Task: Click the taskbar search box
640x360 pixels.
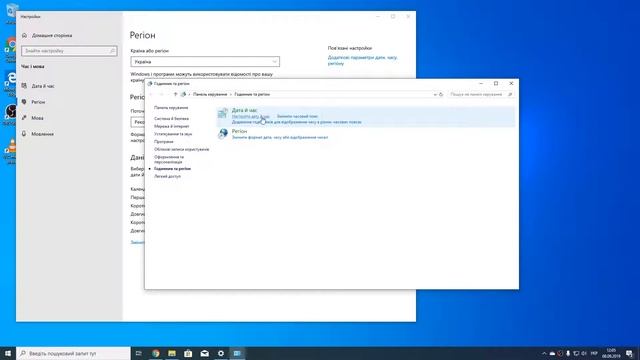Action: pyautogui.click(x=73, y=353)
